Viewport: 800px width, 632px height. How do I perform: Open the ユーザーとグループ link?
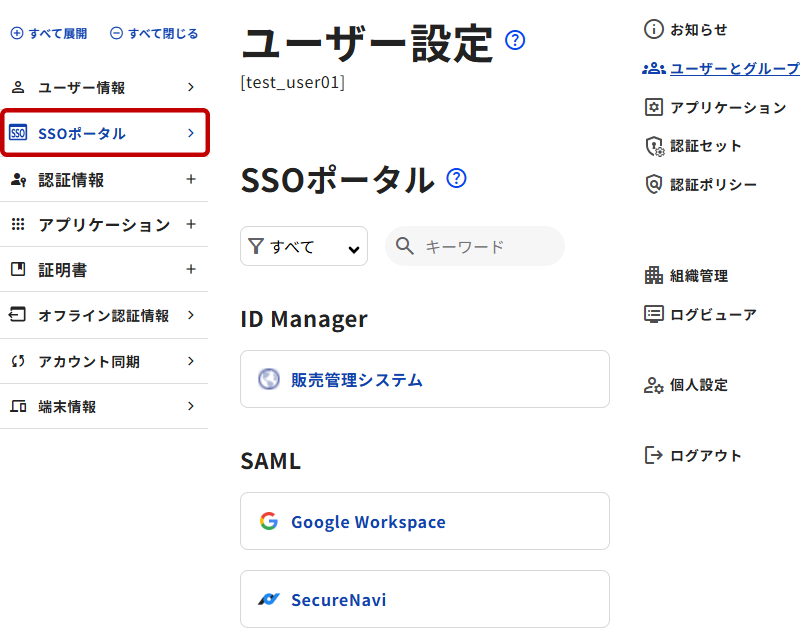coord(733,69)
